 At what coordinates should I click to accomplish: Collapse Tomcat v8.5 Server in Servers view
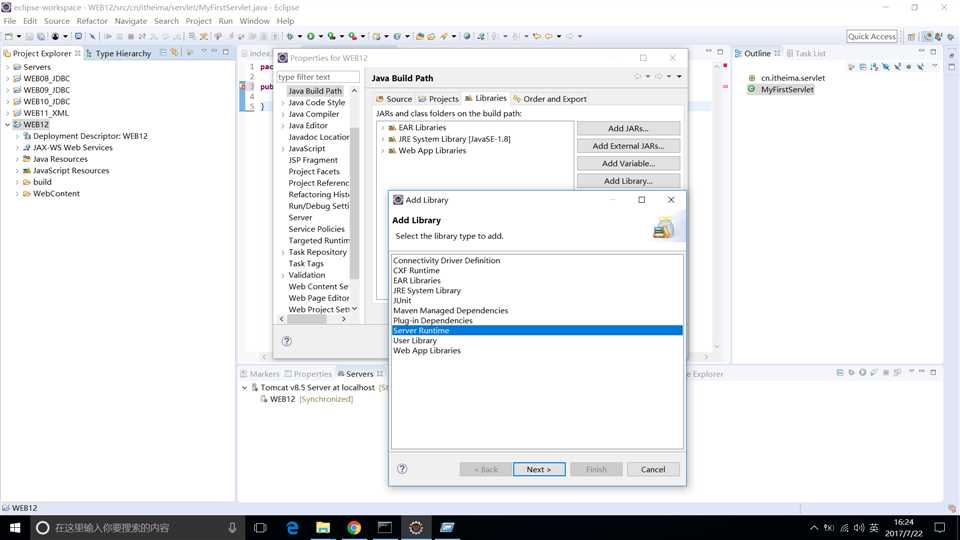[x=244, y=388]
